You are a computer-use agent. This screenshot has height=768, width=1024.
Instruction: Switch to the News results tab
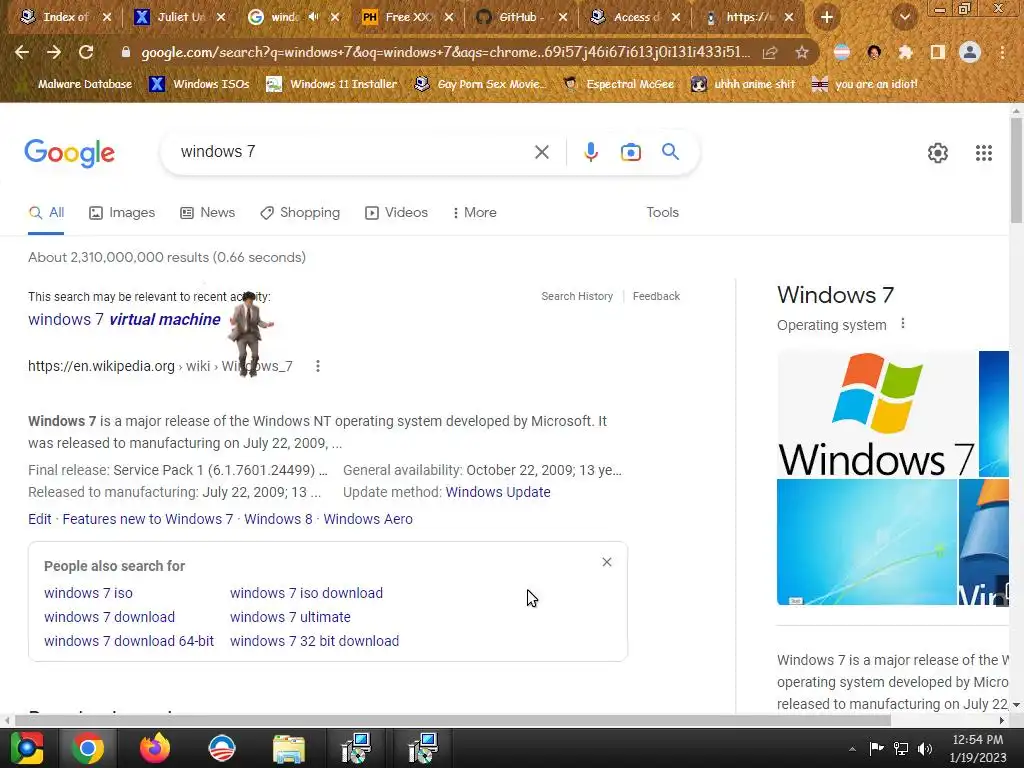pos(208,213)
